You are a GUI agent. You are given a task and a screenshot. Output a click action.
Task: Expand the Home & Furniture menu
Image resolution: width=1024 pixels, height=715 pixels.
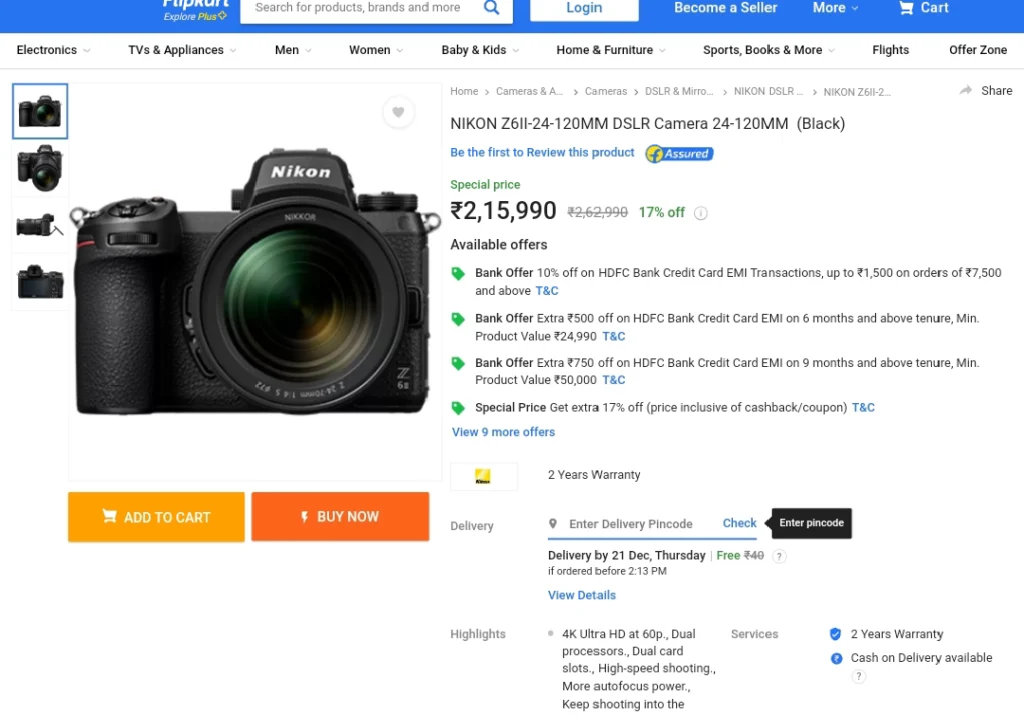coord(611,50)
